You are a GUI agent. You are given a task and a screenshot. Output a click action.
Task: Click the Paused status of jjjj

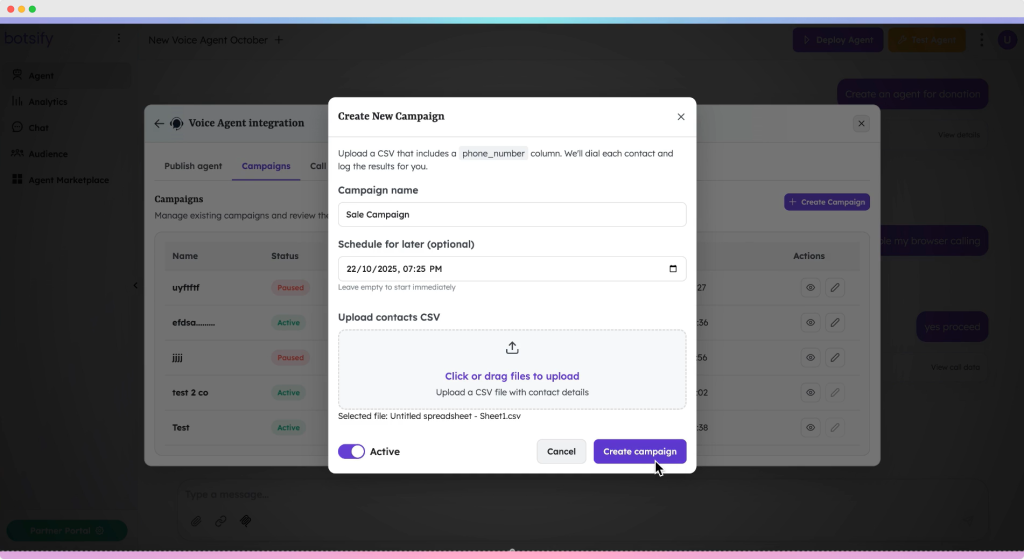click(x=291, y=357)
